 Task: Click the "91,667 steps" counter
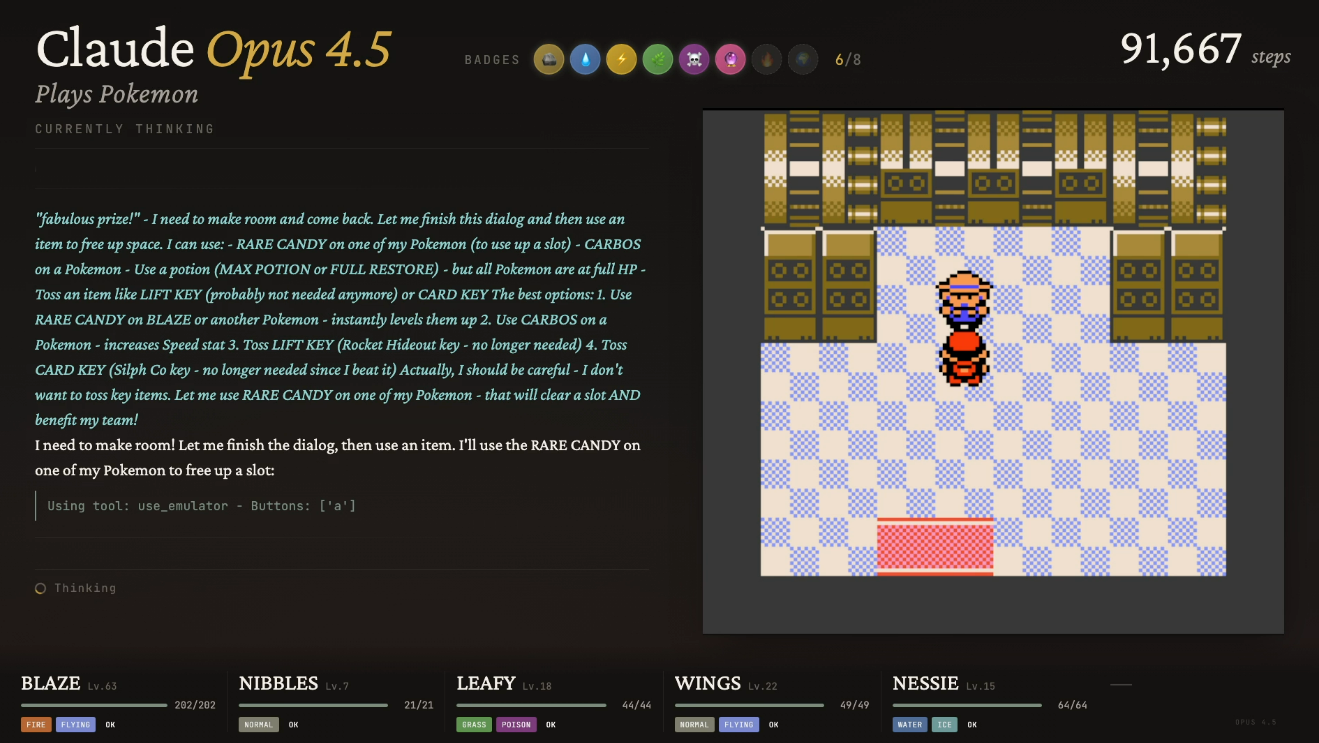pyautogui.click(x=1205, y=49)
